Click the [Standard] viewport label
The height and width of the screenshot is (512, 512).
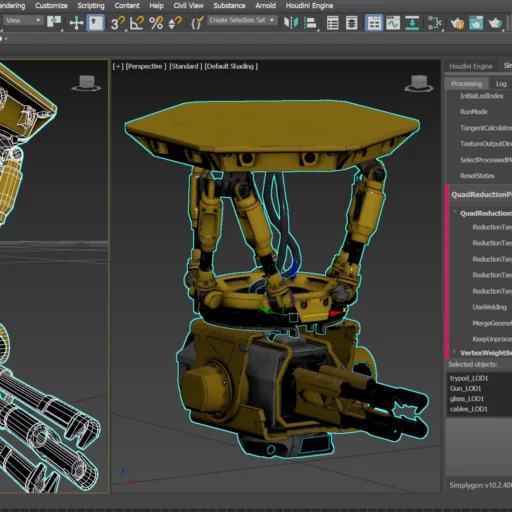click(x=186, y=66)
